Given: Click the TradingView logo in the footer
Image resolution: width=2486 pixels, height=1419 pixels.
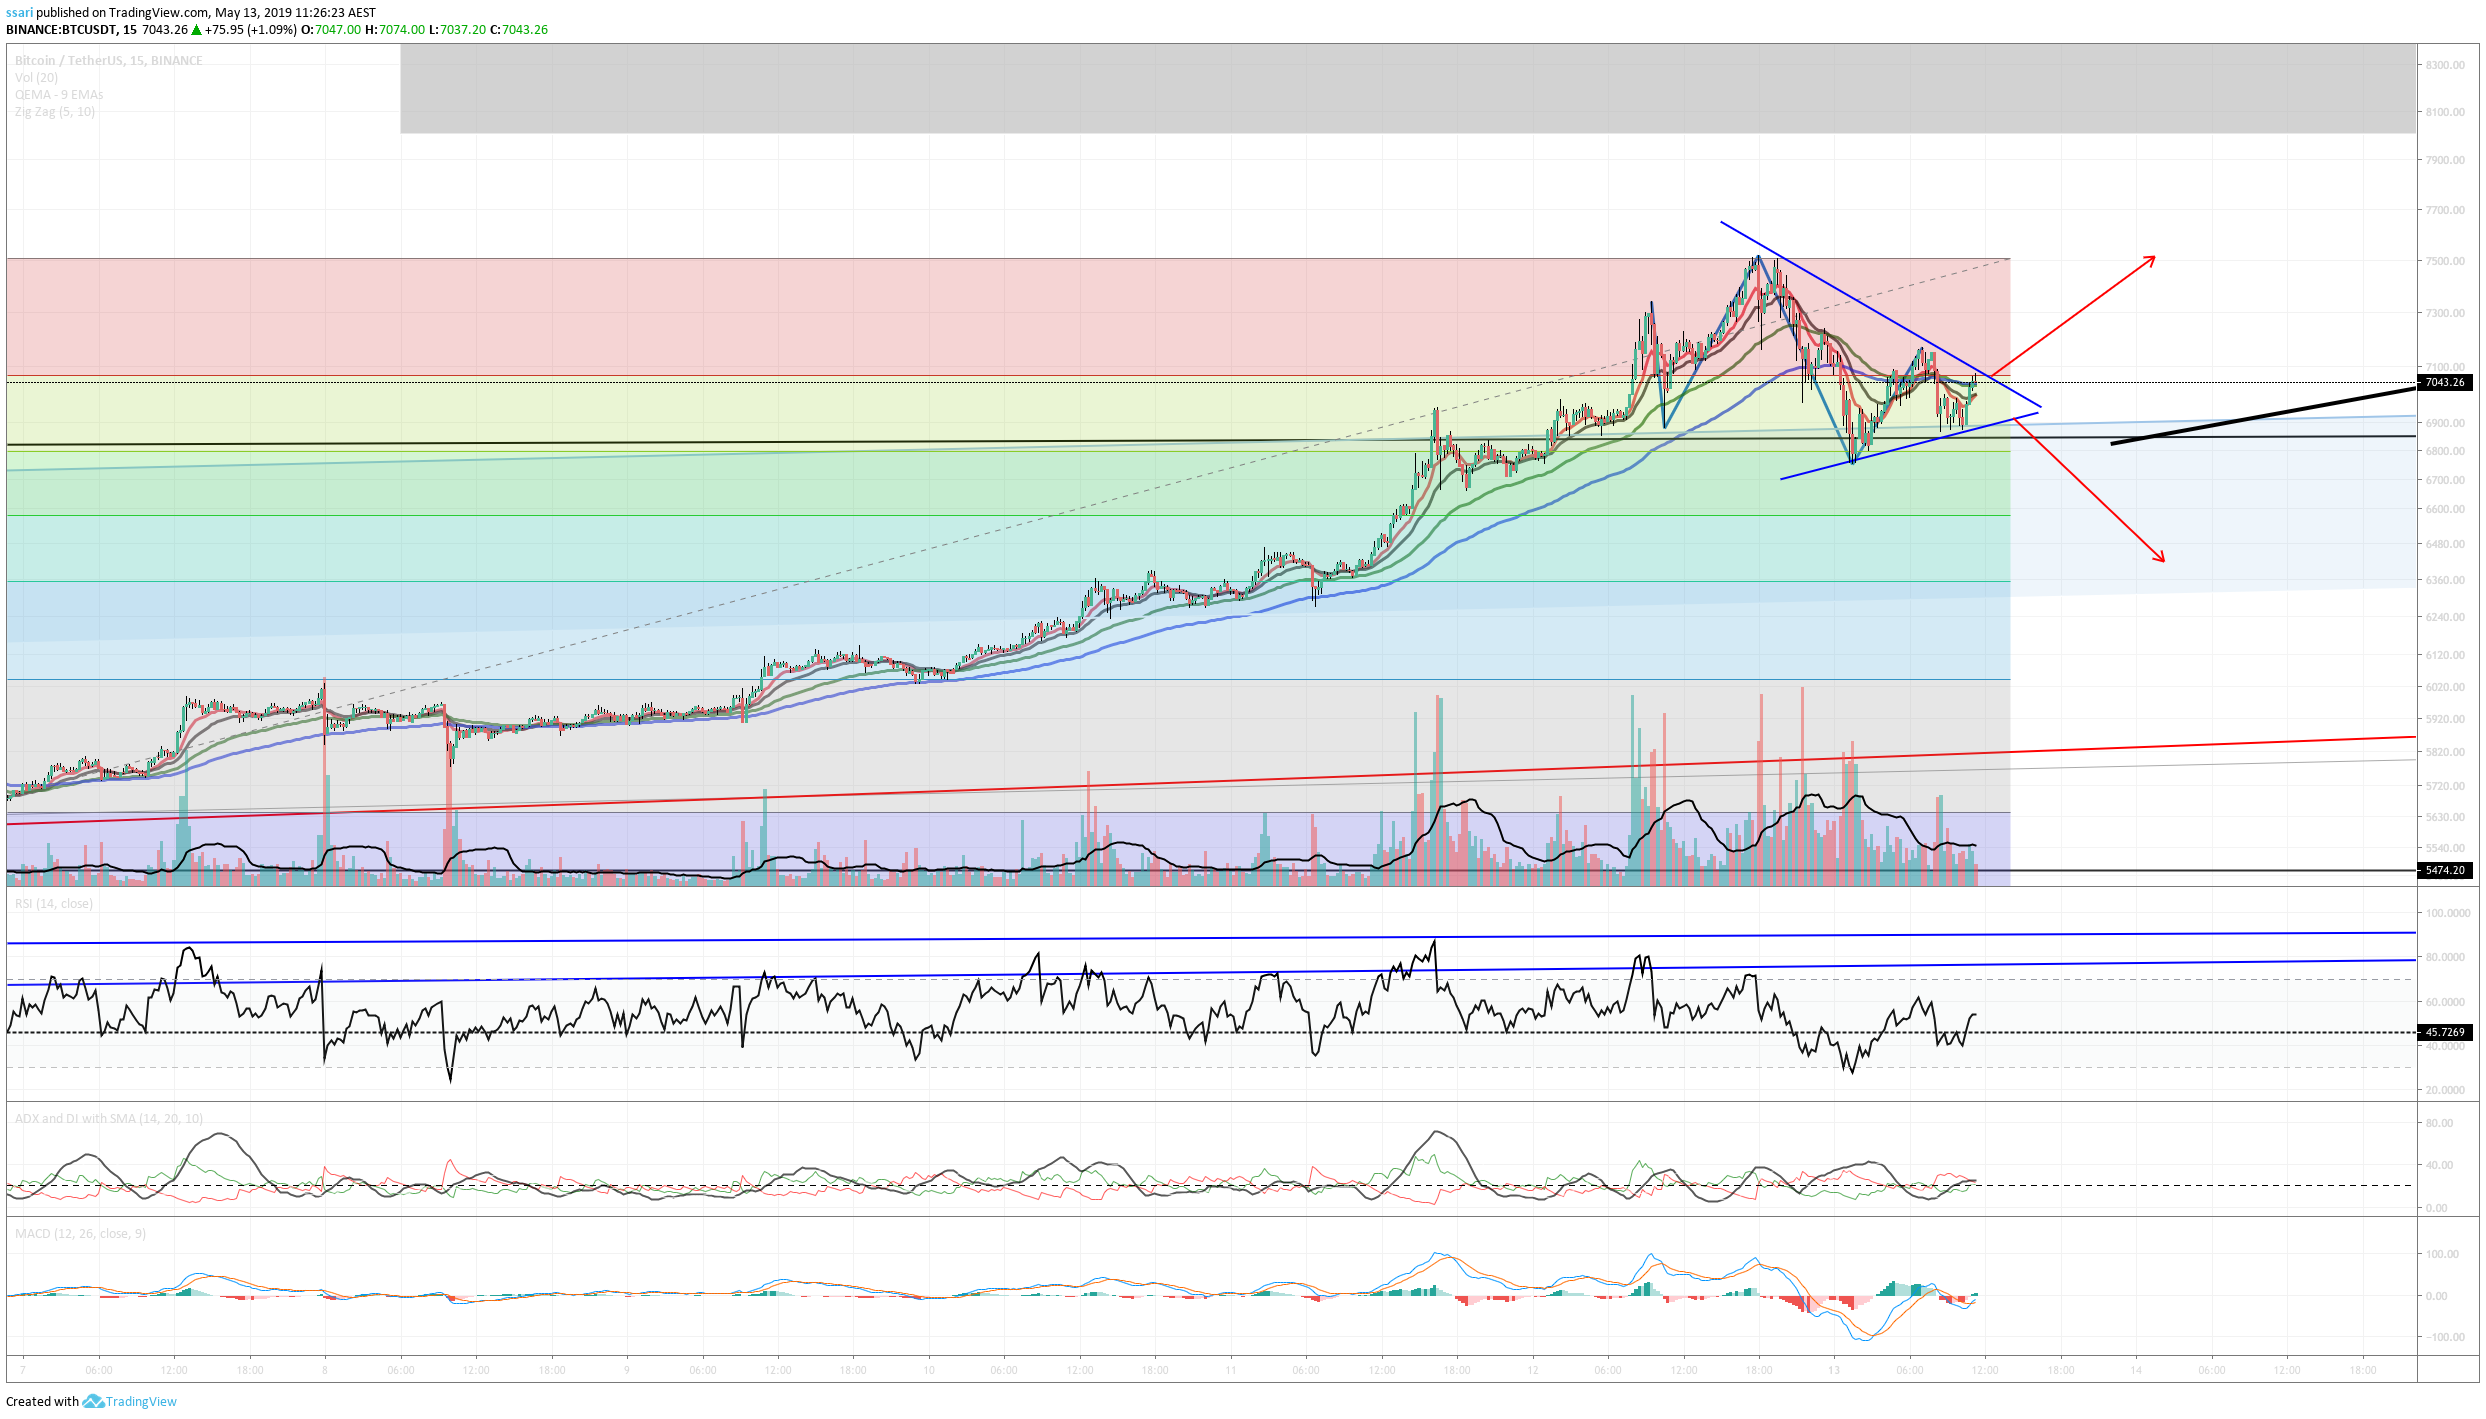Looking at the screenshot, I should 130,1401.
